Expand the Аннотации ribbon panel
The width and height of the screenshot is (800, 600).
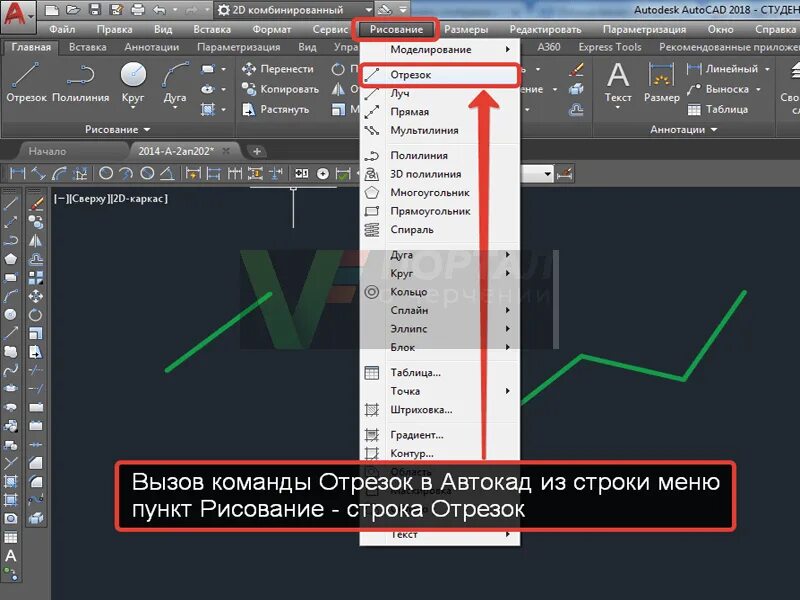coord(684,130)
